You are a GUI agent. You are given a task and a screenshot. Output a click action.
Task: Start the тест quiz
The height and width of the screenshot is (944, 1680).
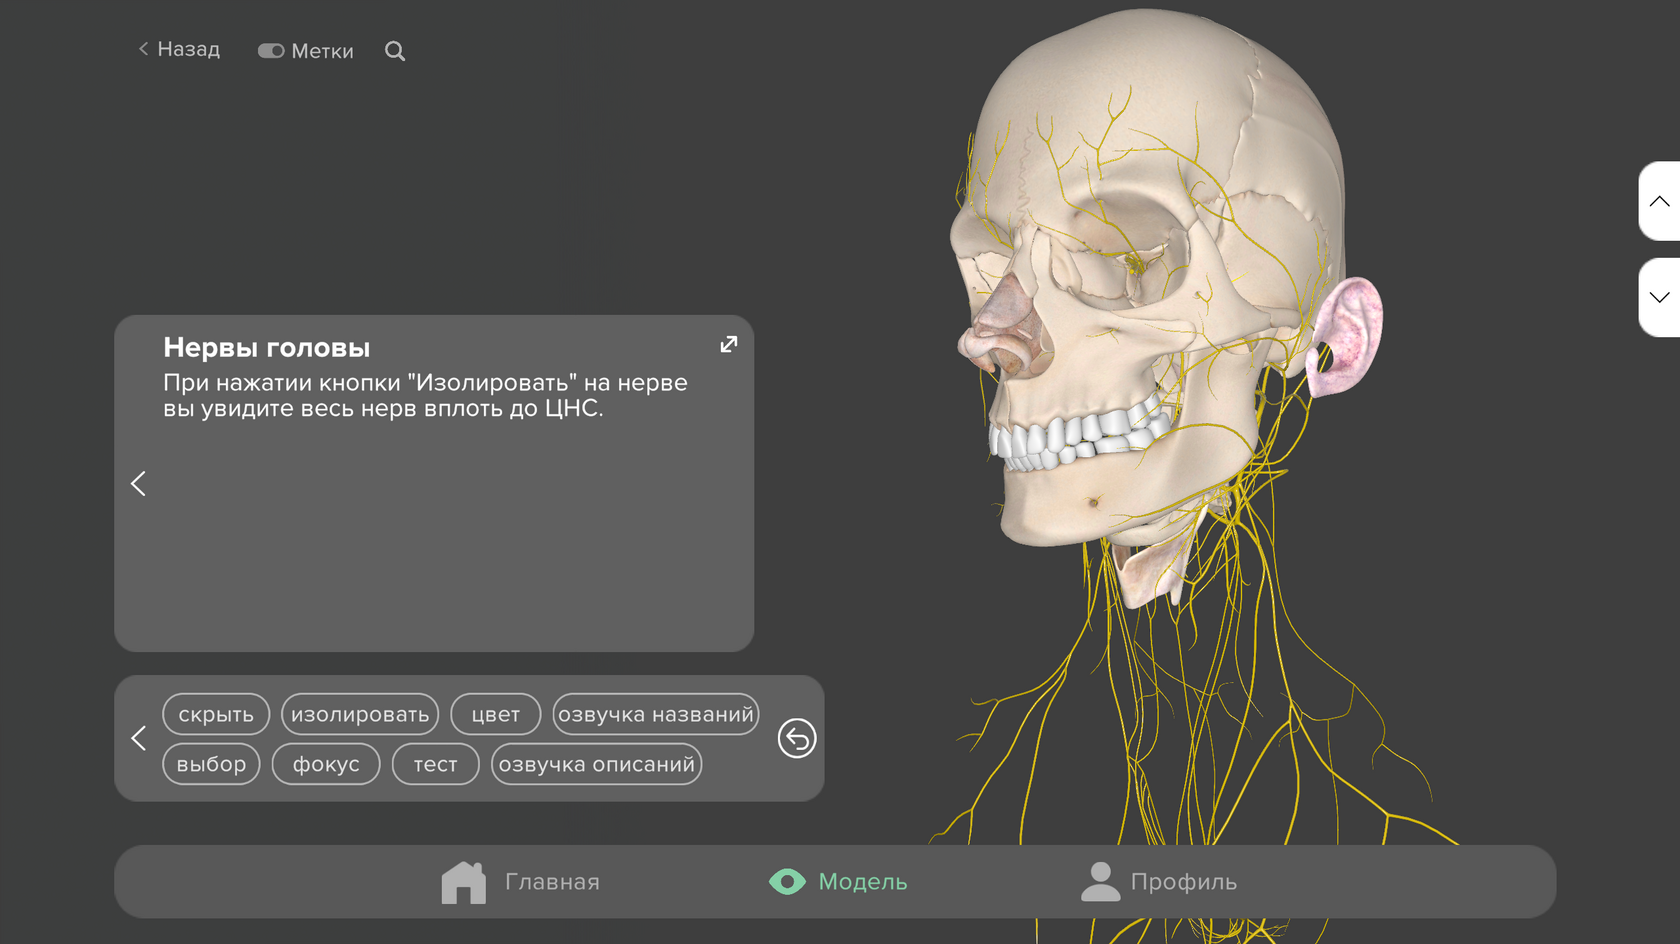(x=435, y=765)
